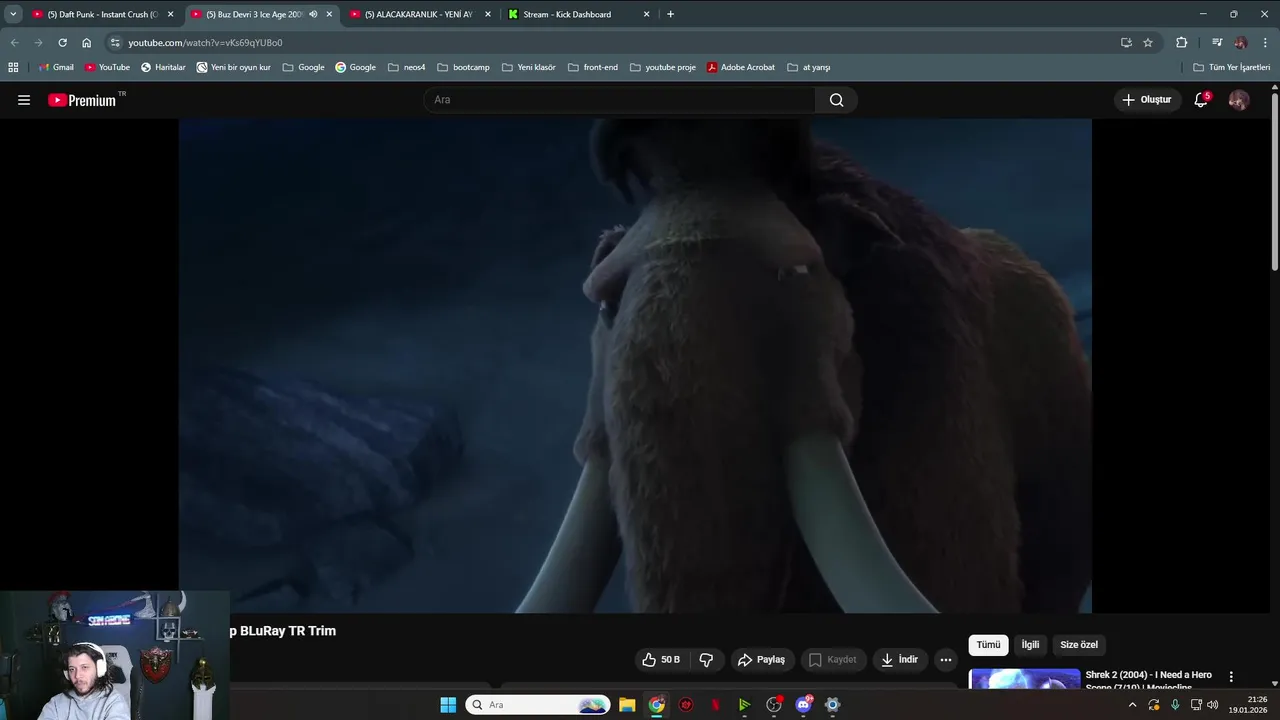This screenshot has width=1280, height=720.
Task: Open more actions ellipsis under video
Action: point(945,660)
